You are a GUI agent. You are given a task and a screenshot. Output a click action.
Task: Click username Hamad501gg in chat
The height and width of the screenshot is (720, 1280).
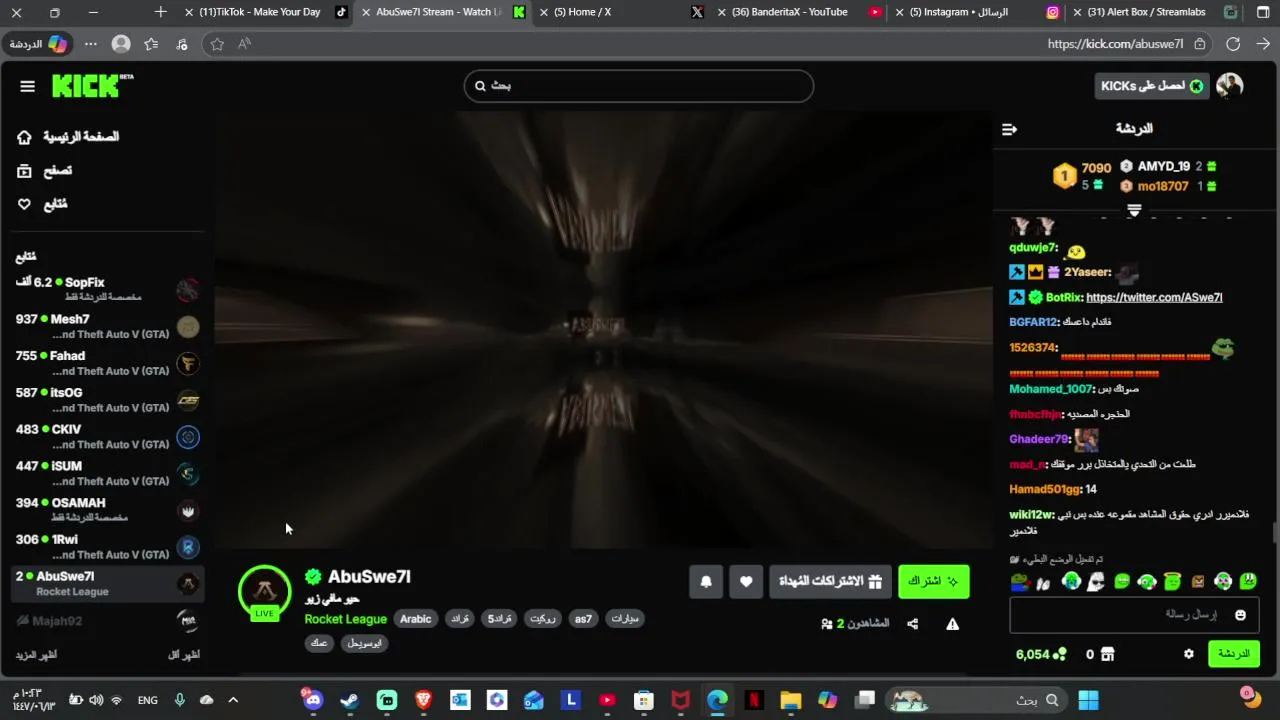1045,489
